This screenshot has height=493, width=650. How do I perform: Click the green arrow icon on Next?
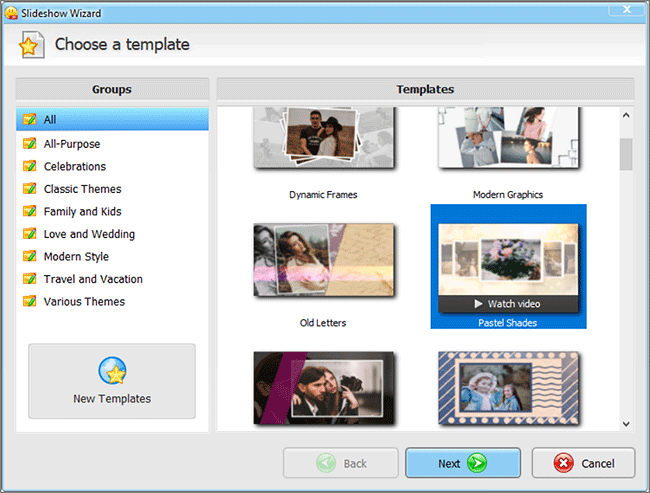coord(477,463)
